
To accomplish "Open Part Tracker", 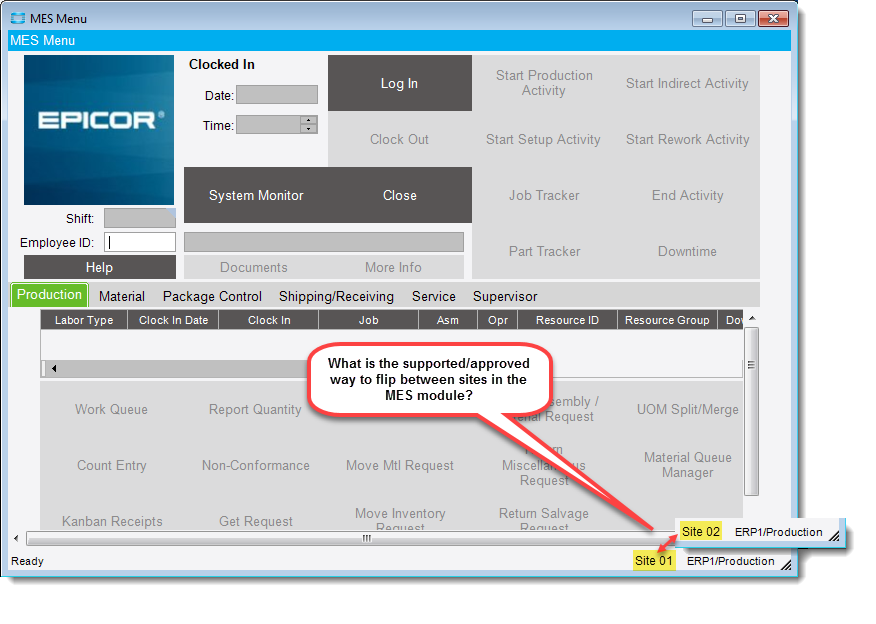I will pos(544,251).
